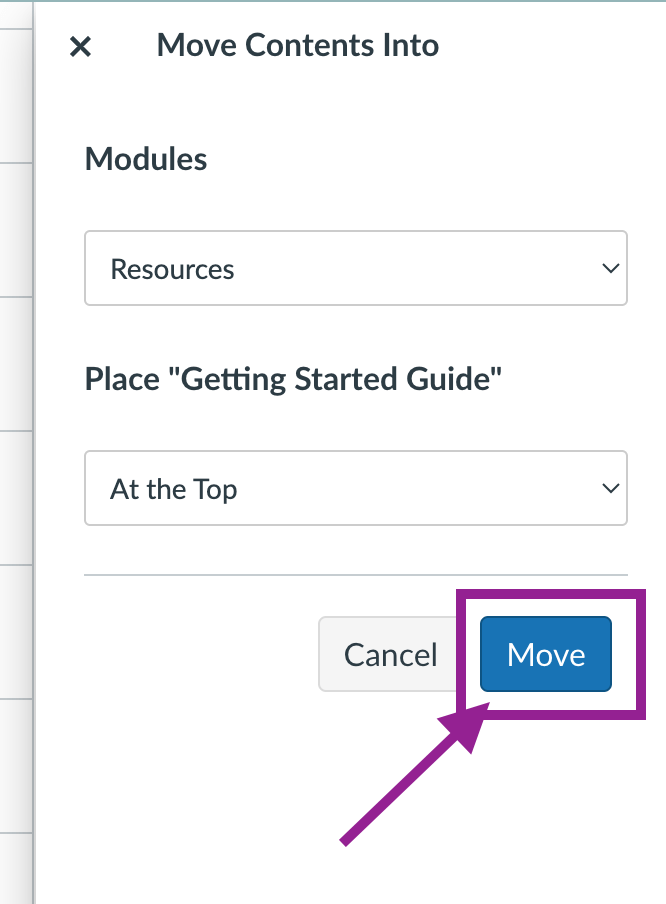Confirm with the blue Move button
The width and height of the screenshot is (666, 904).
point(545,654)
